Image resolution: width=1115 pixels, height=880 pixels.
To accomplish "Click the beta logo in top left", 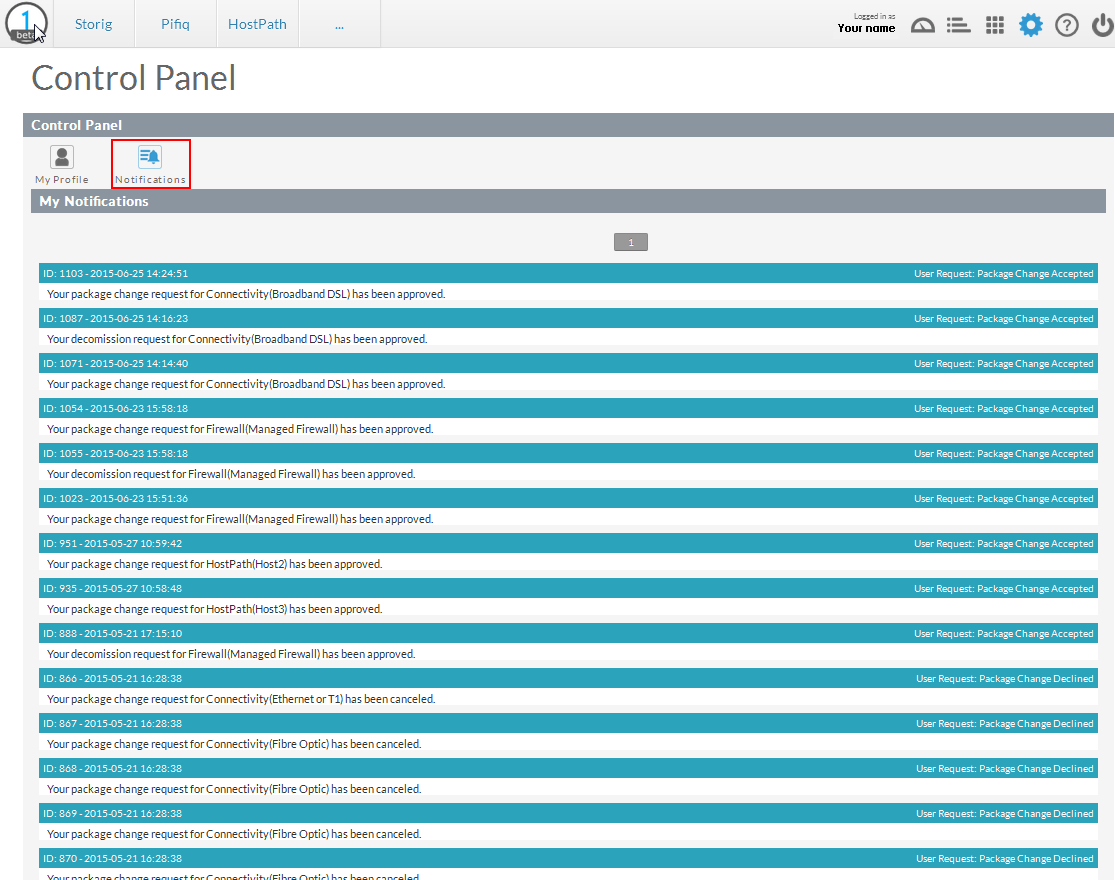I will [x=26, y=23].
